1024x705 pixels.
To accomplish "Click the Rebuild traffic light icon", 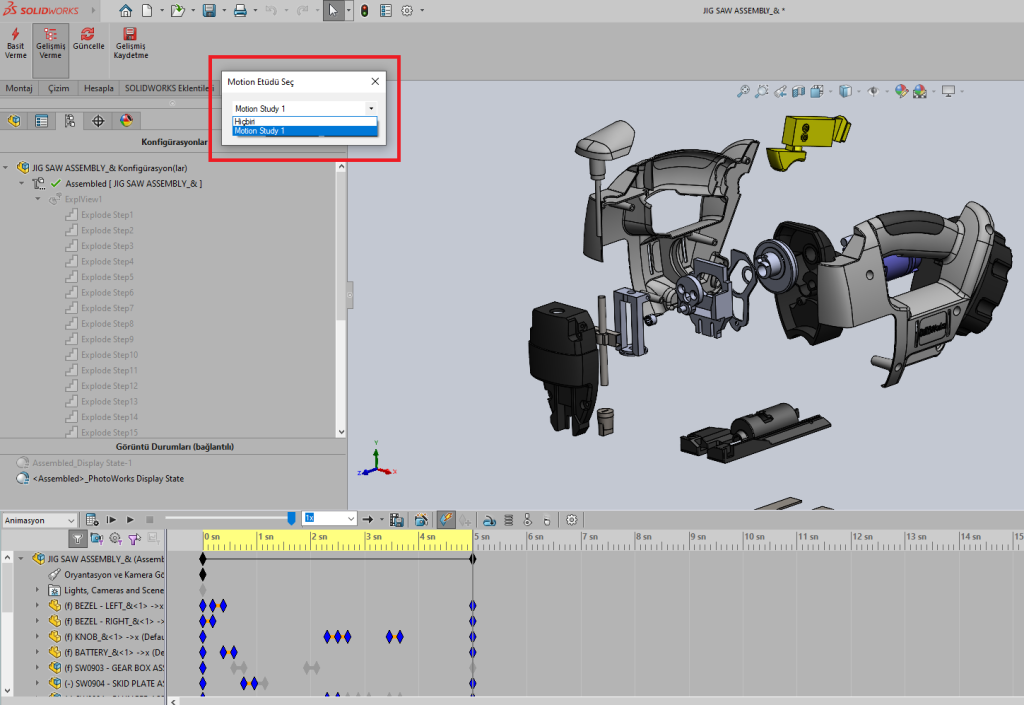I will click(x=364, y=11).
